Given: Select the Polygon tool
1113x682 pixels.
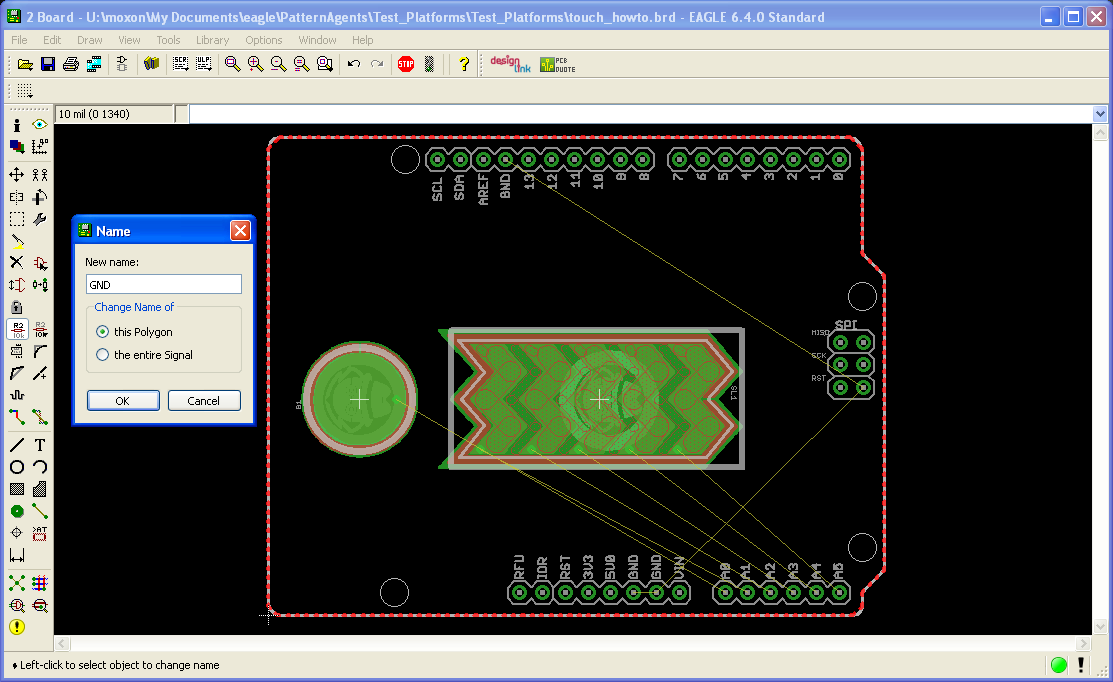Looking at the screenshot, I should tap(40, 490).
